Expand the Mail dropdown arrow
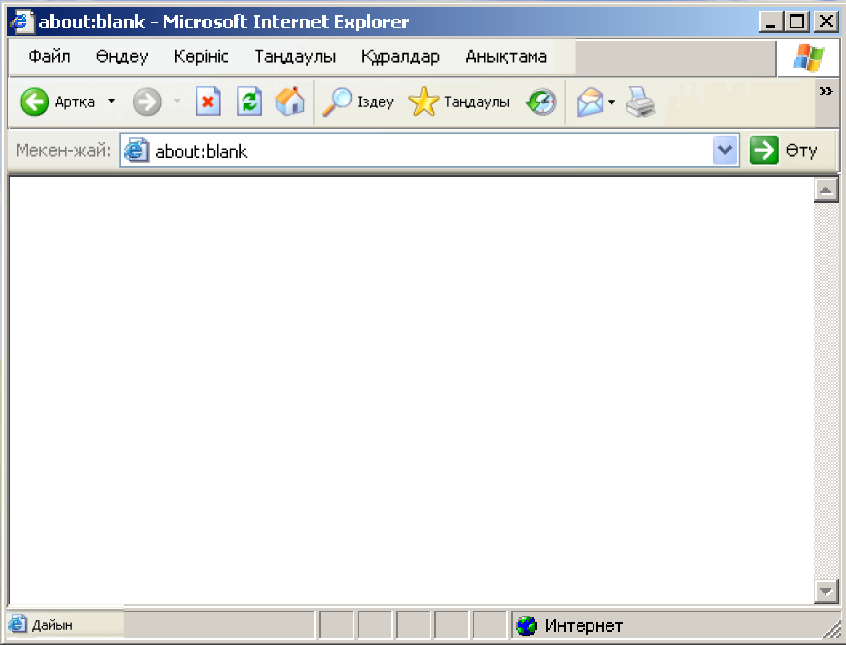This screenshot has width=846, height=645. pyautogui.click(x=611, y=101)
